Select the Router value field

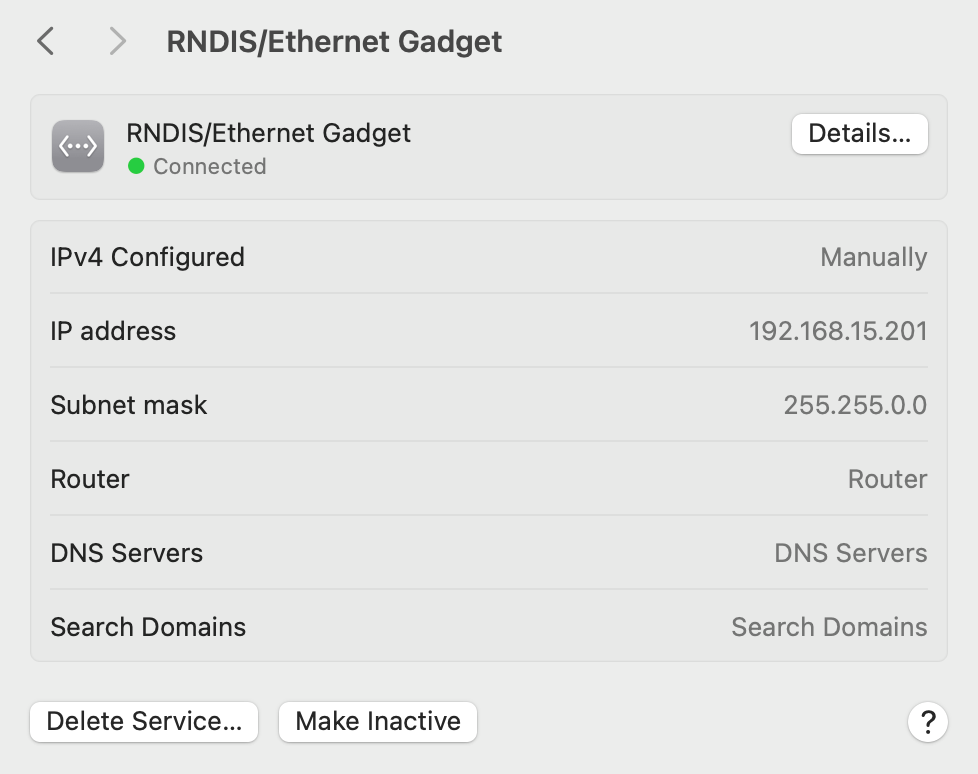pos(887,479)
